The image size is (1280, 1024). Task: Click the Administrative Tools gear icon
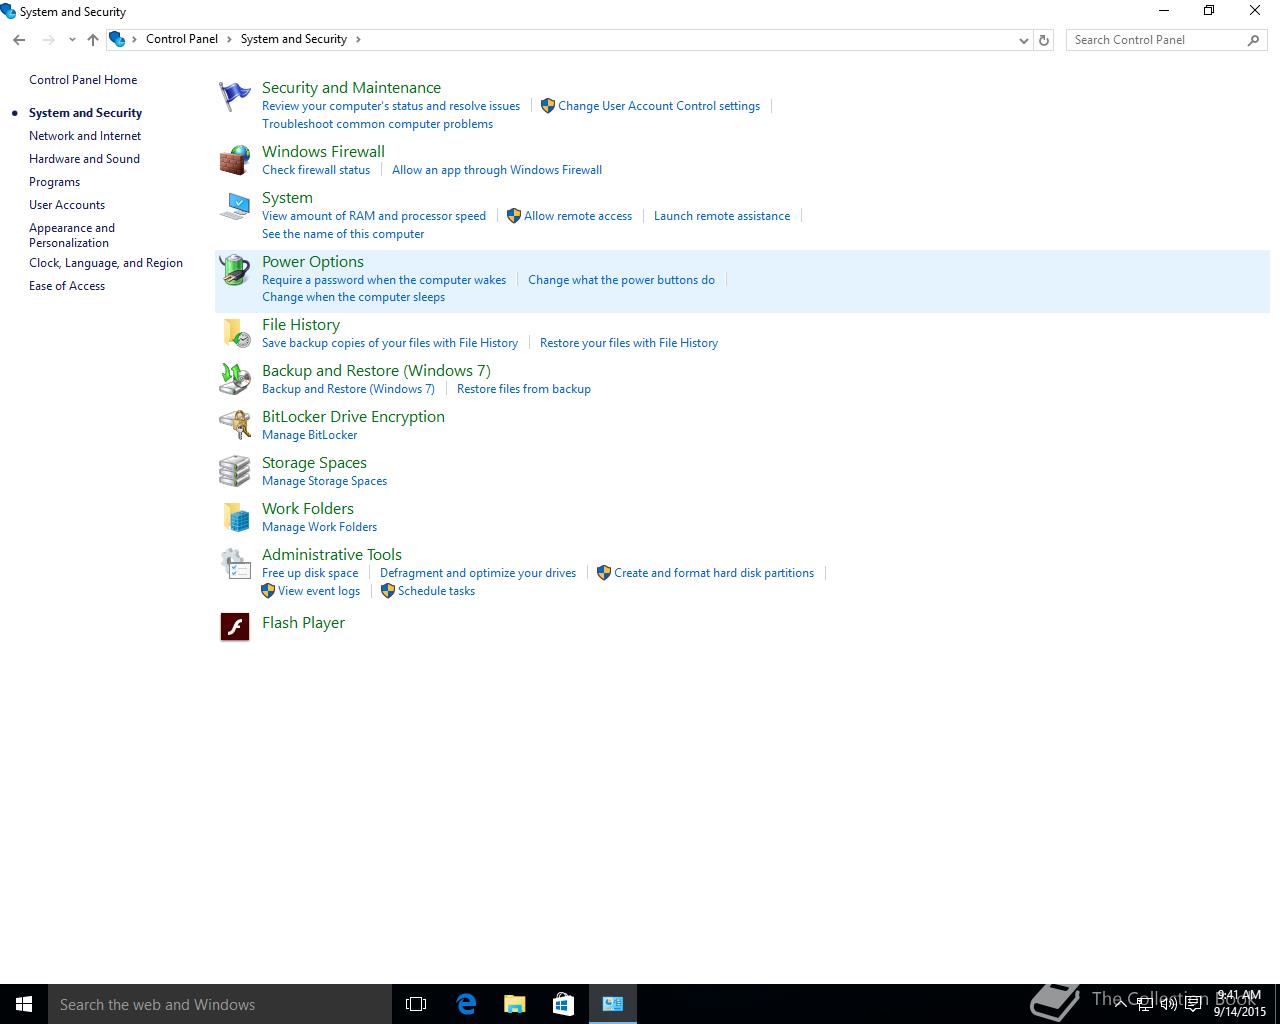(x=235, y=563)
